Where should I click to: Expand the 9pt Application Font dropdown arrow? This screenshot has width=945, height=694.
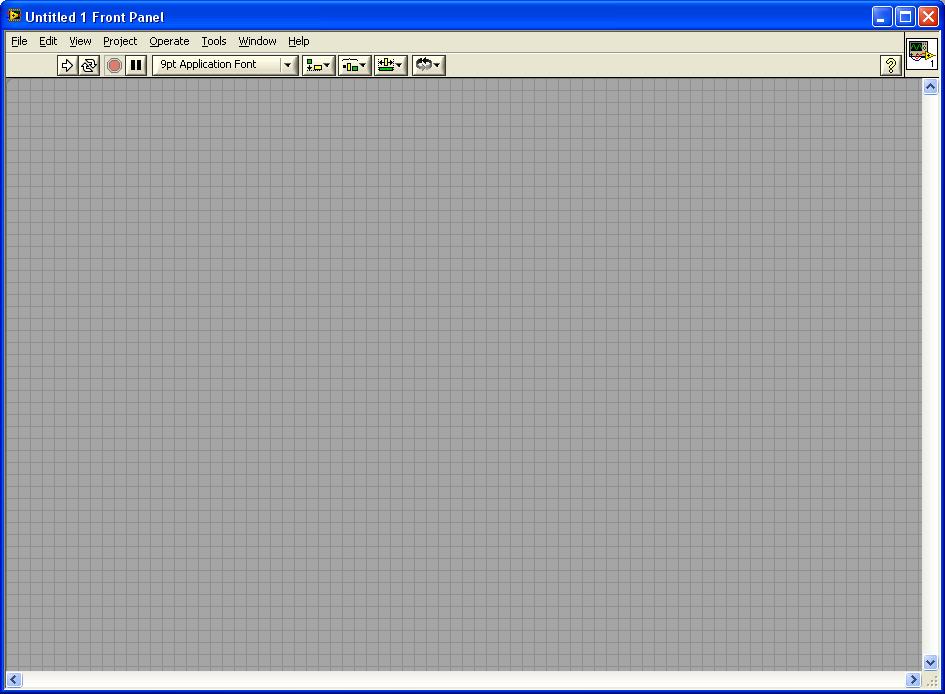coord(288,65)
